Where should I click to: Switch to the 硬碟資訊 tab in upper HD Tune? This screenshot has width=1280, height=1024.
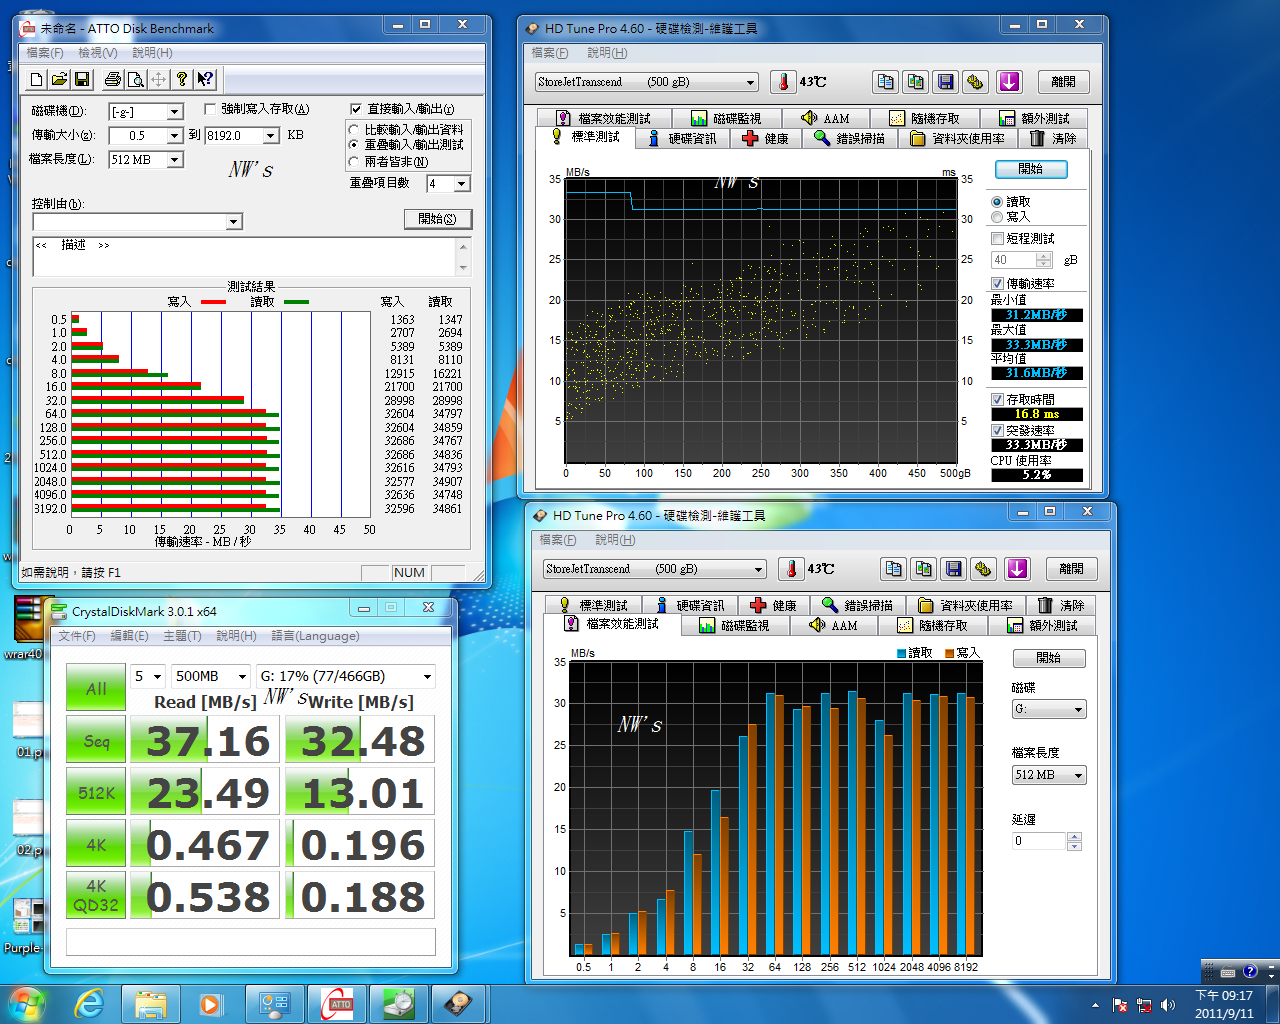click(x=682, y=138)
